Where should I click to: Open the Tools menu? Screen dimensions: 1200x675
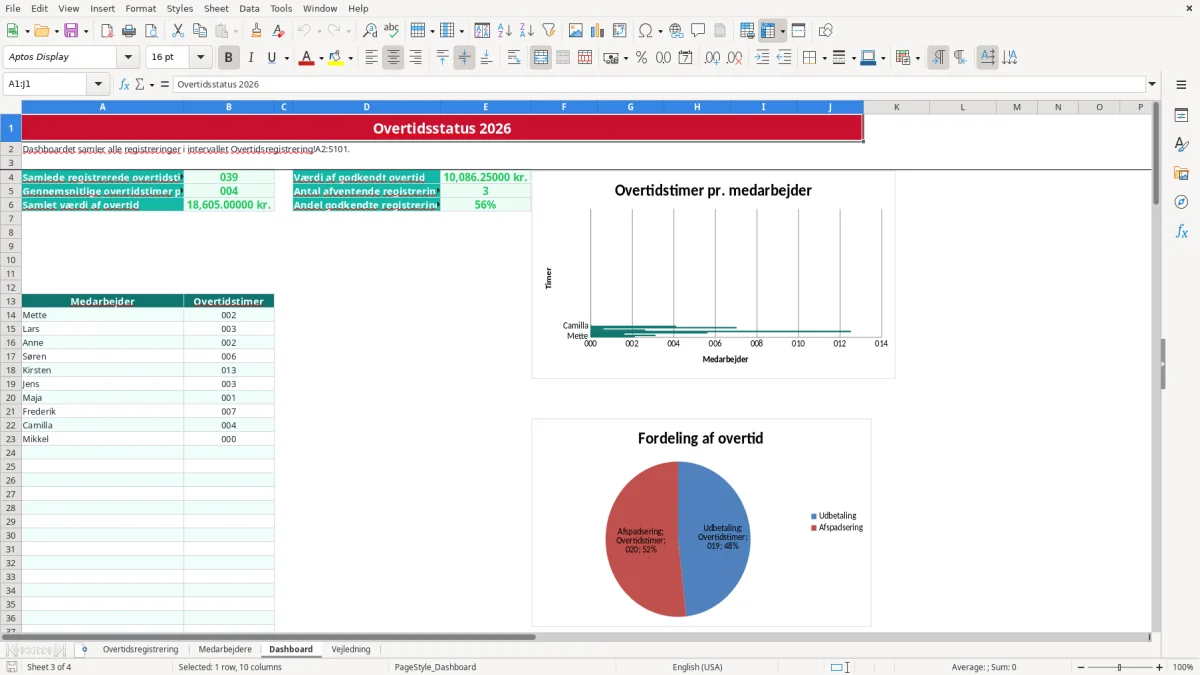point(281,8)
